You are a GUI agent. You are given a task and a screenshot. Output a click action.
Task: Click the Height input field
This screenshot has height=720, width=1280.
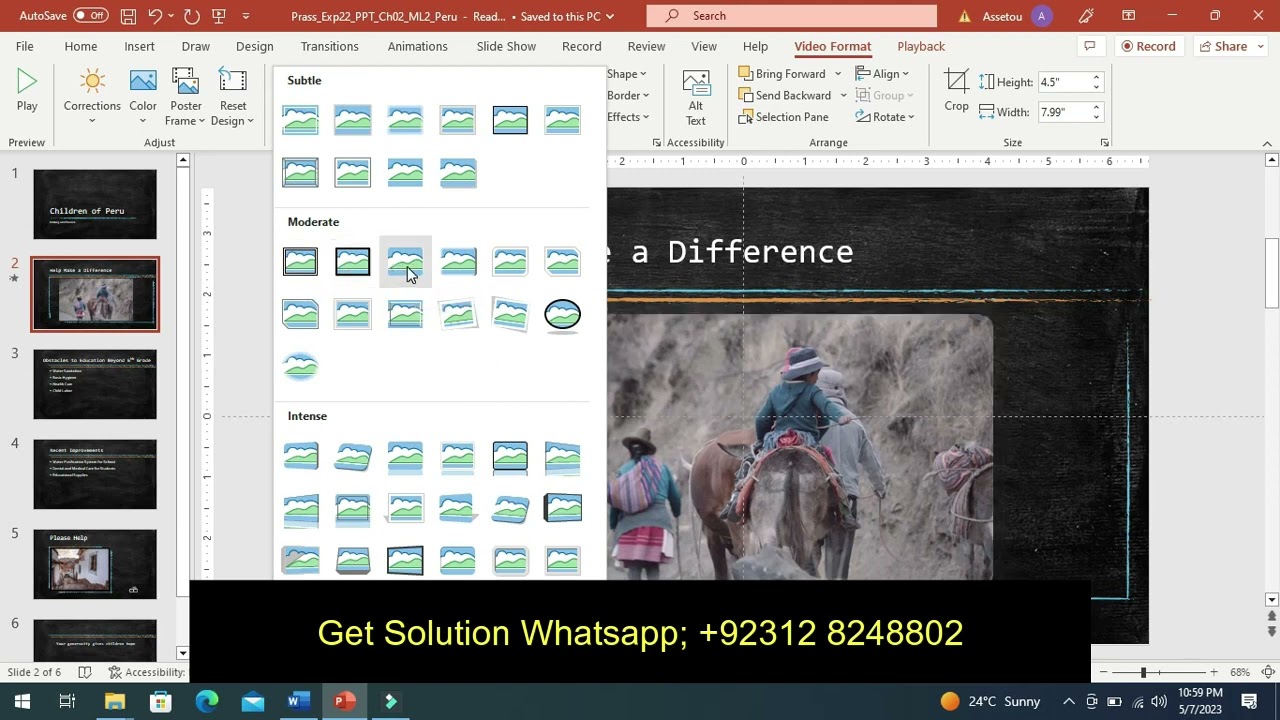(x=1063, y=82)
